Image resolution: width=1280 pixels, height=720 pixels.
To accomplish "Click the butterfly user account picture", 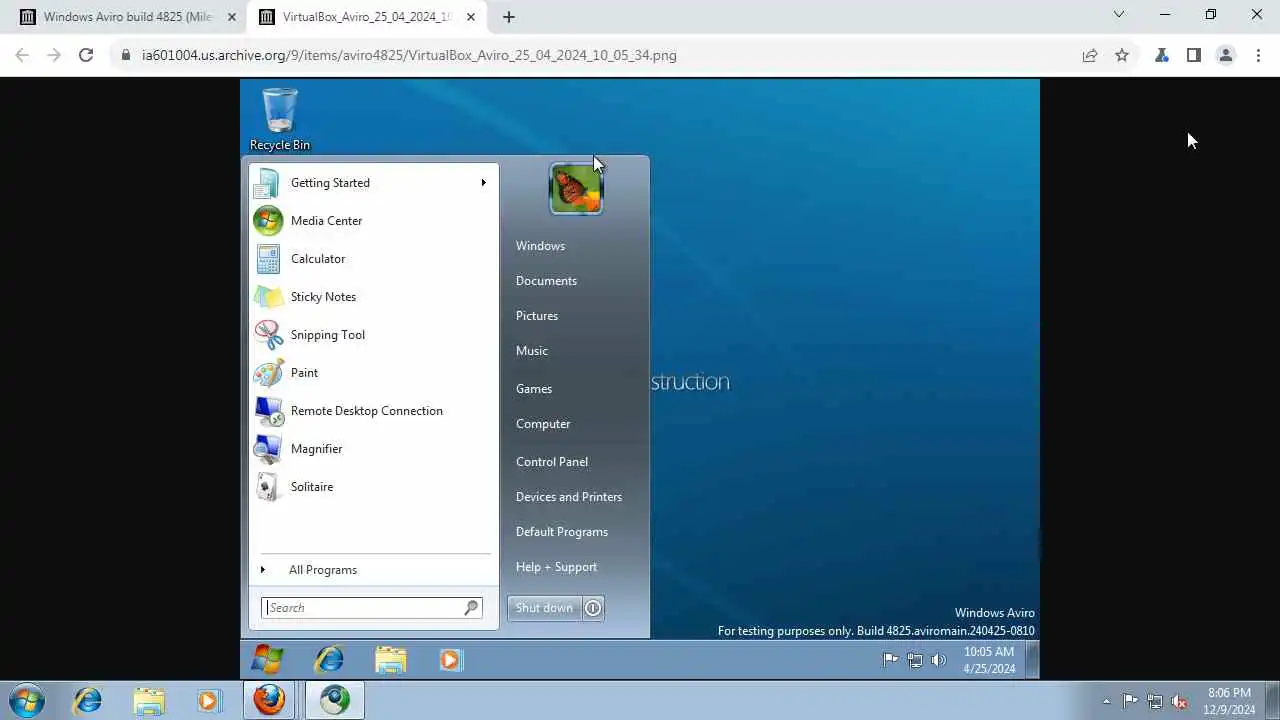I will point(576,189).
